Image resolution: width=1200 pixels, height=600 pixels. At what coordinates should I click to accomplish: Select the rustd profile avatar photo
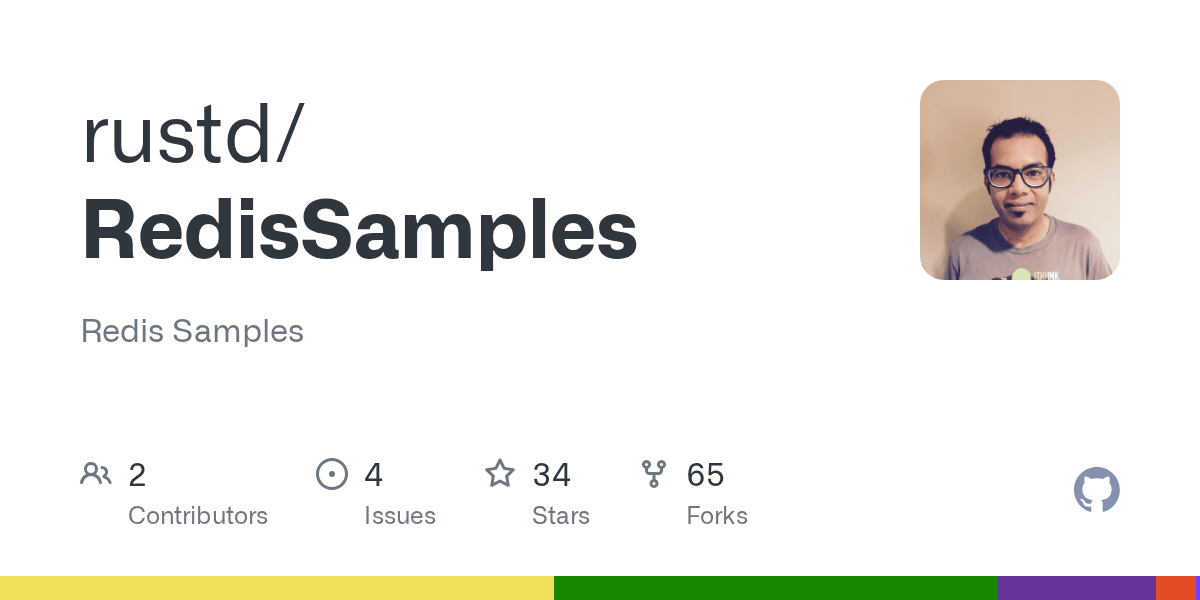point(1020,180)
